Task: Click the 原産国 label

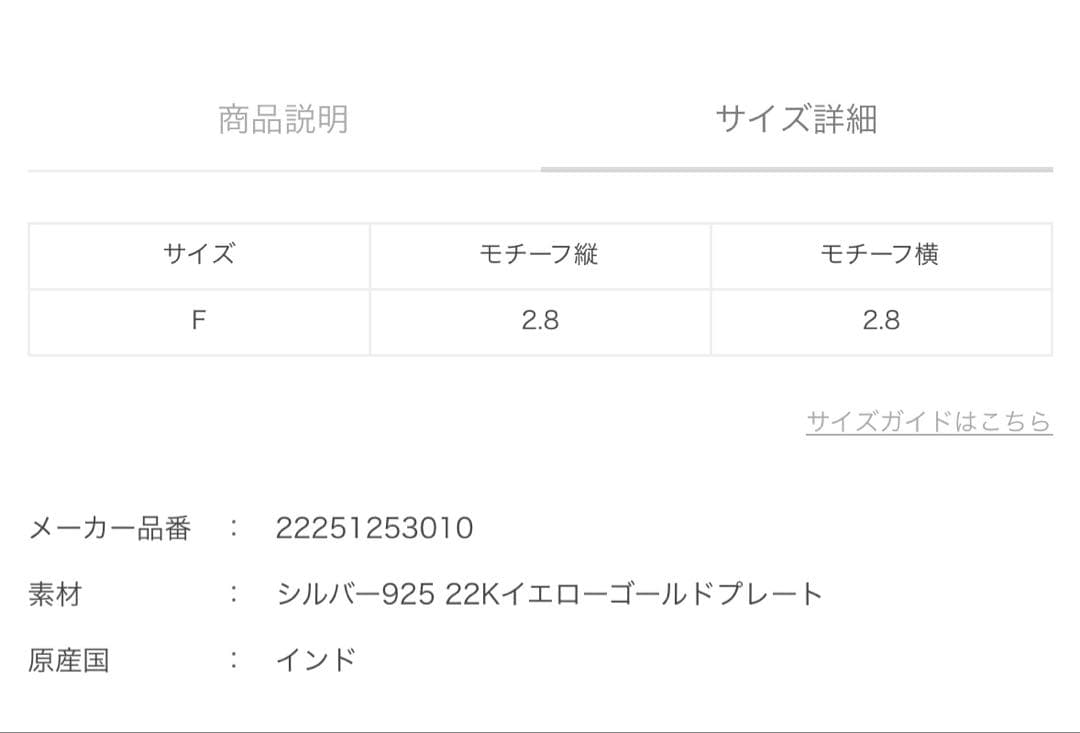Action: click(x=69, y=661)
